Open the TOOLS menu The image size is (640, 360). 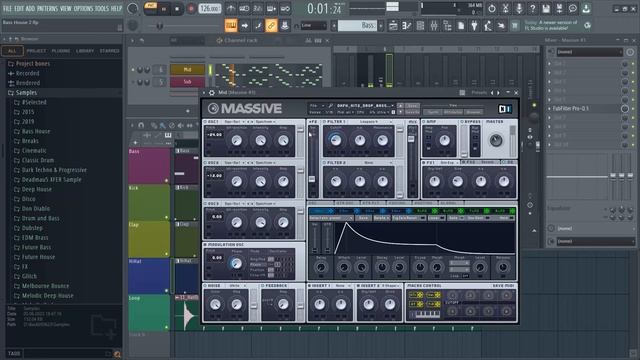[102, 8]
